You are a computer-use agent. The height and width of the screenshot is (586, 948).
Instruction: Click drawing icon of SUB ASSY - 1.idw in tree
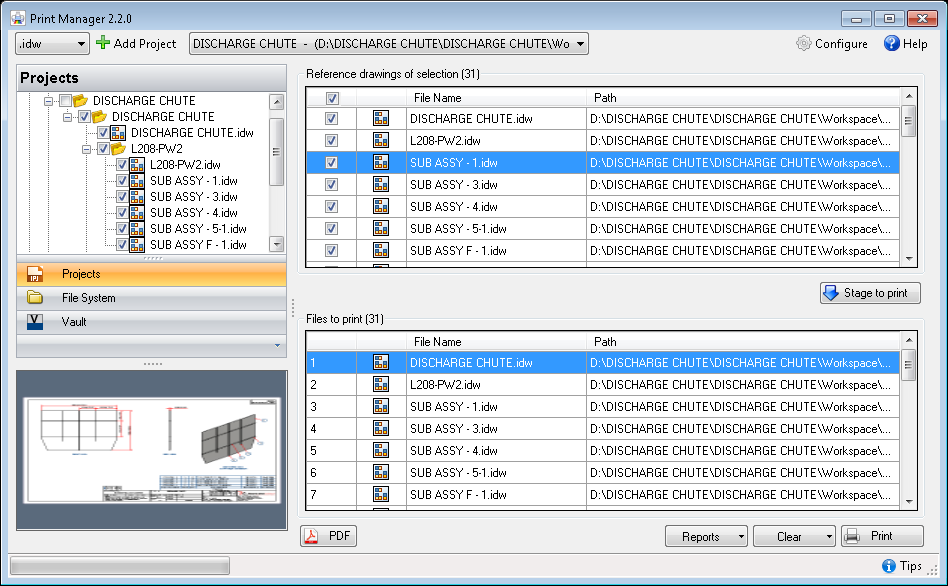pyautogui.click(x=137, y=180)
